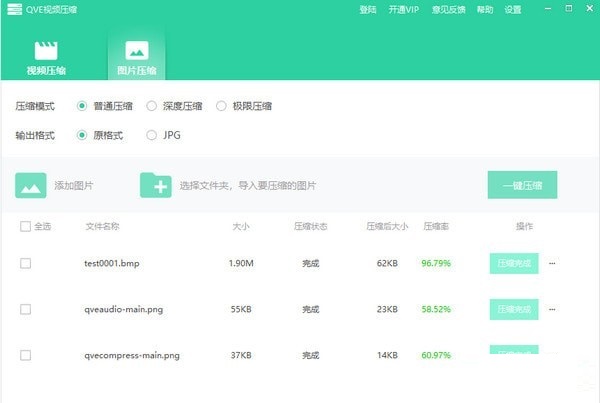
Task: Open more options for qveaudio-main.png
Action: [552, 310]
